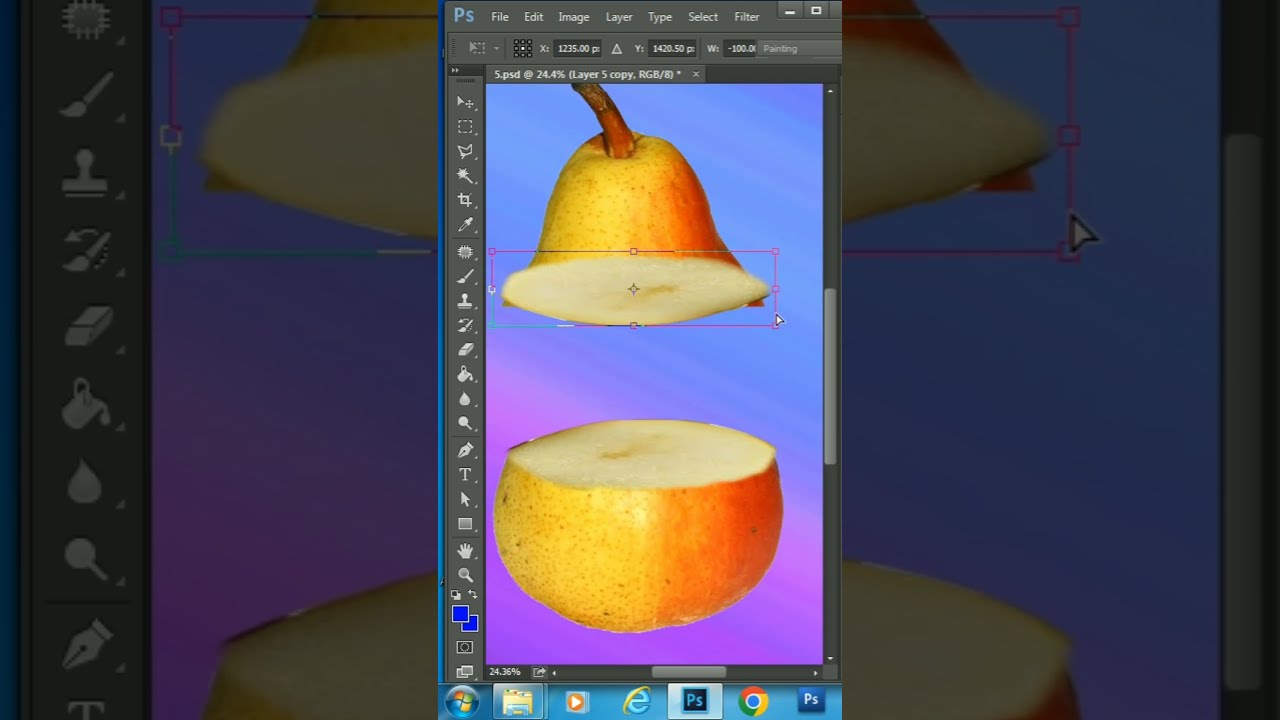The image size is (1280, 720).
Task: Click the vertical scrollbar up arrow
Action: pos(830,90)
